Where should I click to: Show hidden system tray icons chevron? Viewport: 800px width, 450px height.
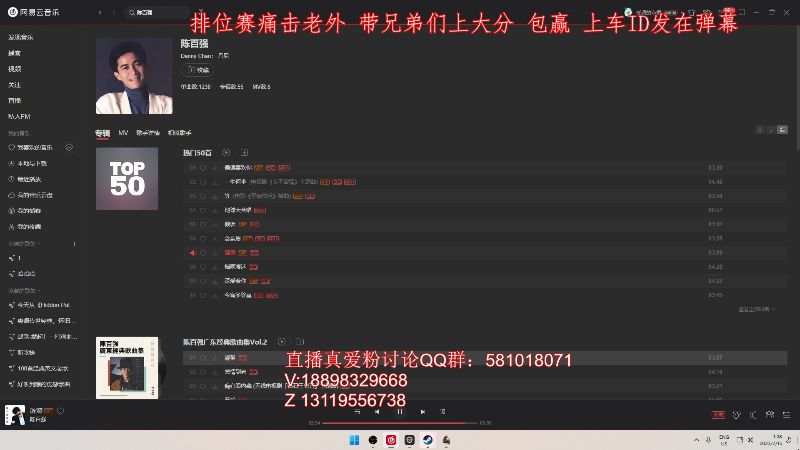pyautogui.click(x=696, y=440)
